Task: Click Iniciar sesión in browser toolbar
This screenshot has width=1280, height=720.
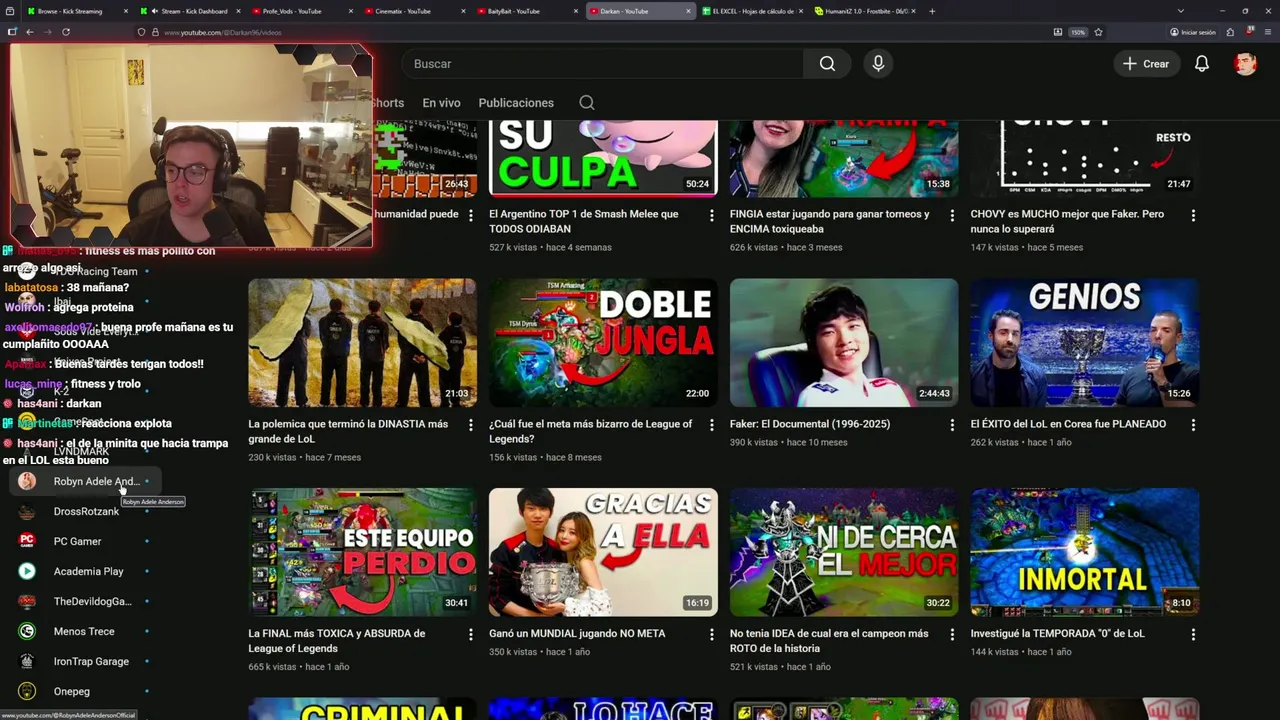Action: [x=1193, y=32]
